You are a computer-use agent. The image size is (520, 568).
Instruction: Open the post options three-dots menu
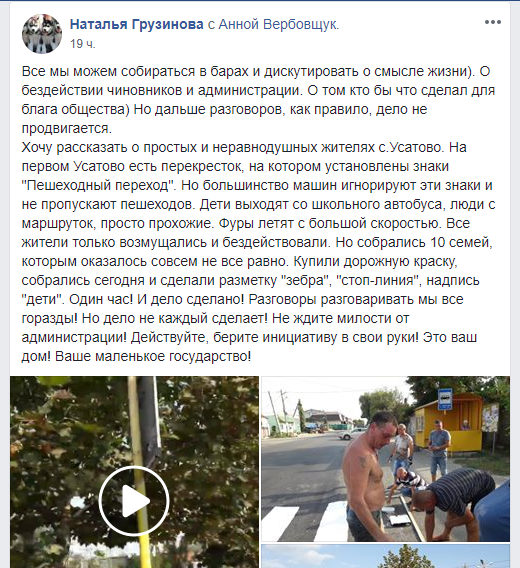pyautogui.click(x=493, y=22)
